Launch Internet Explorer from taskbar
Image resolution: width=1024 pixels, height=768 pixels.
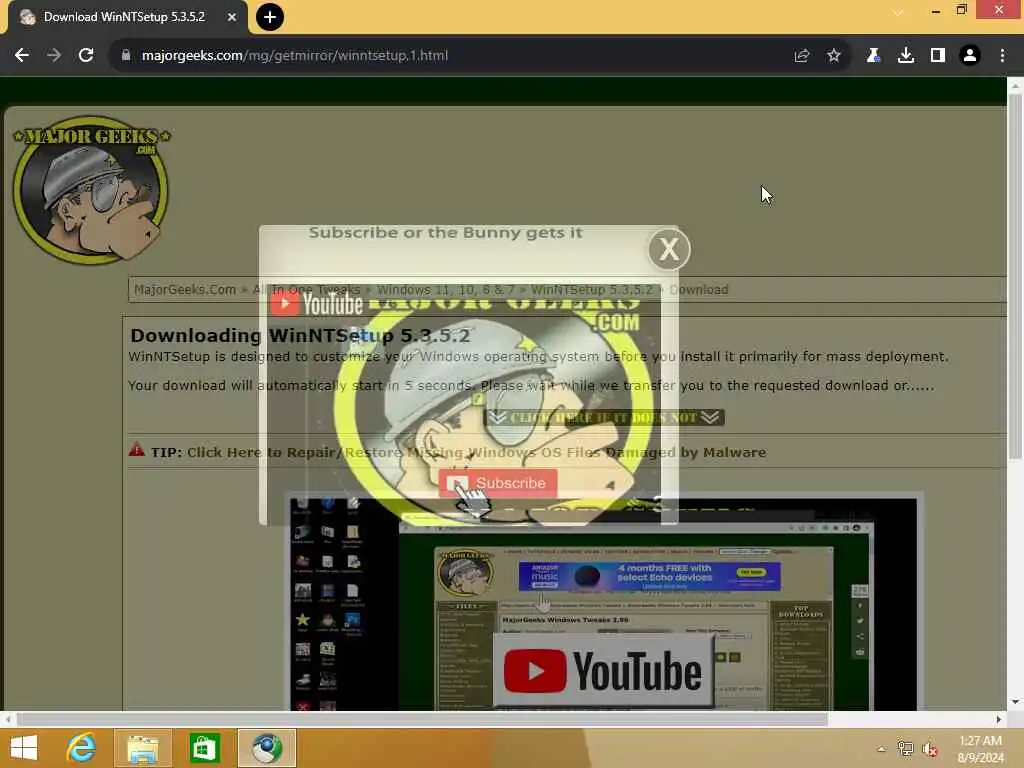(x=82, y=748)
